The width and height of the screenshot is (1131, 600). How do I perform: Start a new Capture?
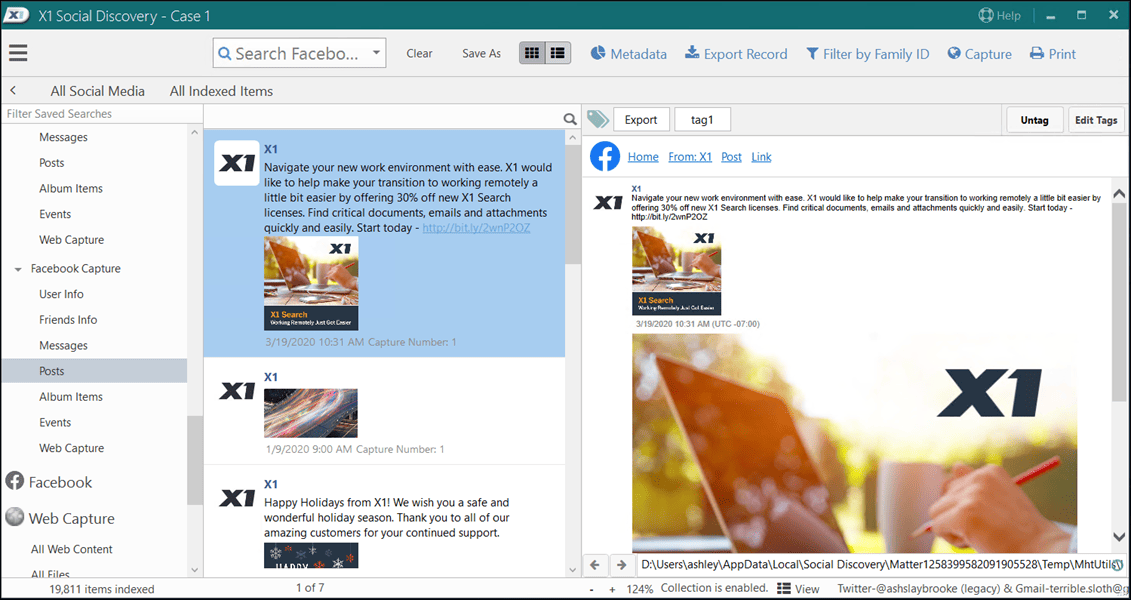[x=980, y=54]
